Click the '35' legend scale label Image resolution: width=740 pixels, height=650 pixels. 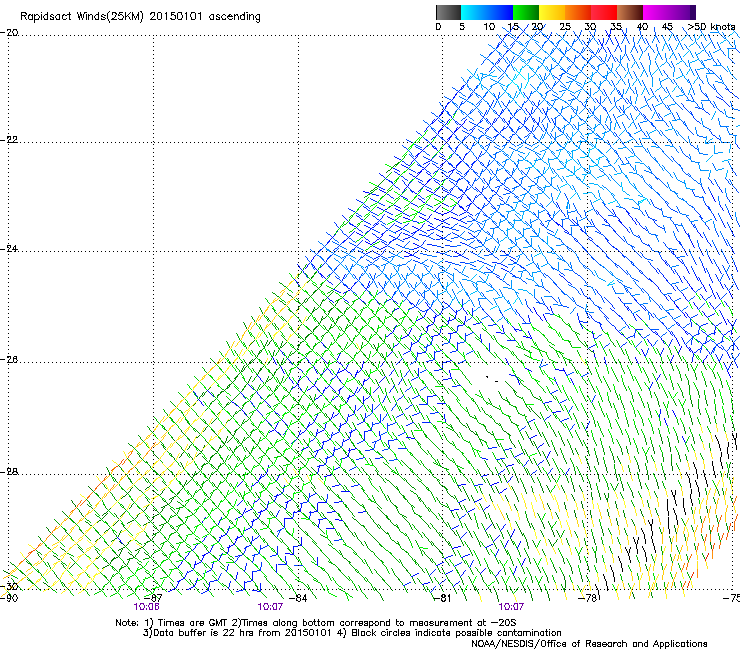coord(616,27)
